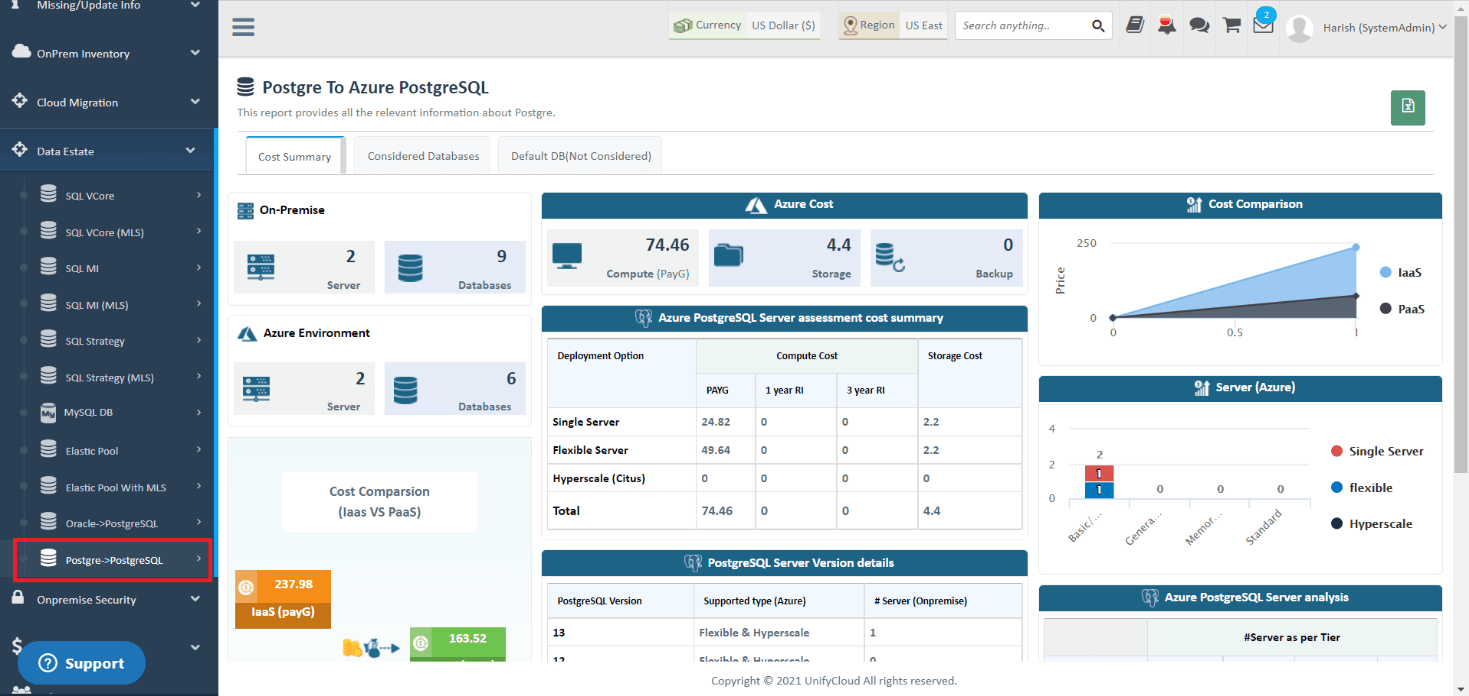The image size is (1469, 696).
Task: Open the mail icon with badge 2
Action: tap(1263, 25)
